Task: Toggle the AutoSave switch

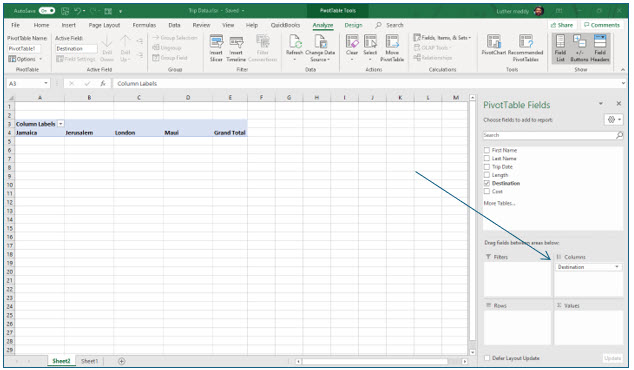Action: pos(47,11)
